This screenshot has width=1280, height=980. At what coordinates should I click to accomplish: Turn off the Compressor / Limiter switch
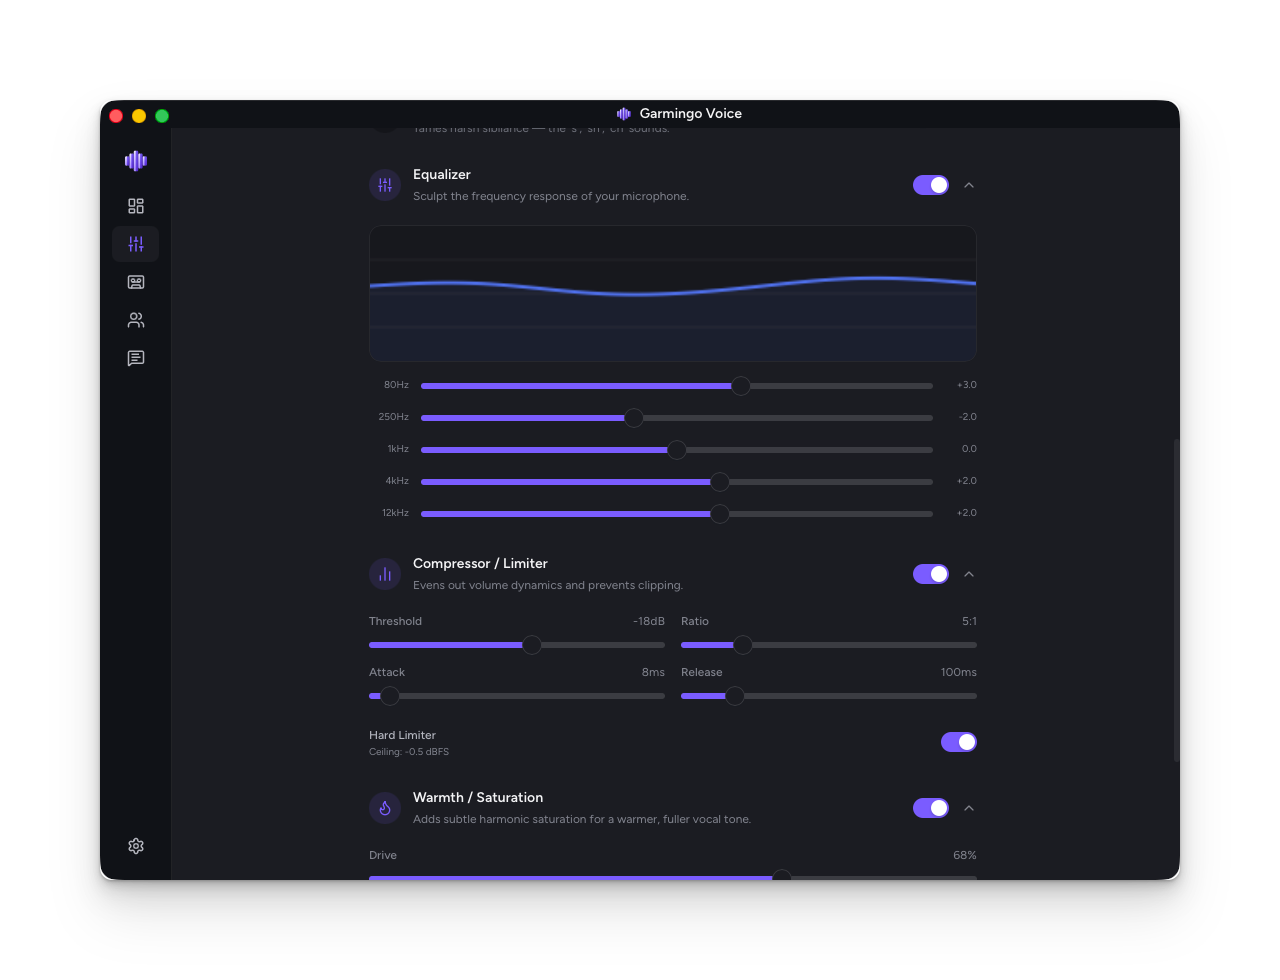tap(931, 574)
